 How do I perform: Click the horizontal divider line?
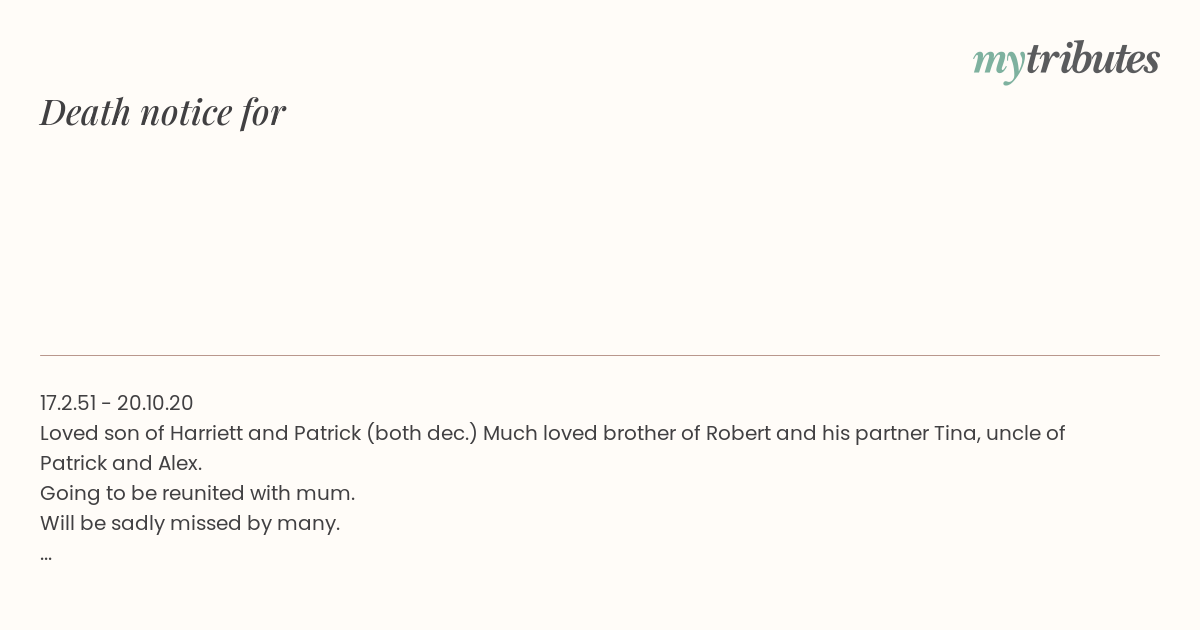600,355
